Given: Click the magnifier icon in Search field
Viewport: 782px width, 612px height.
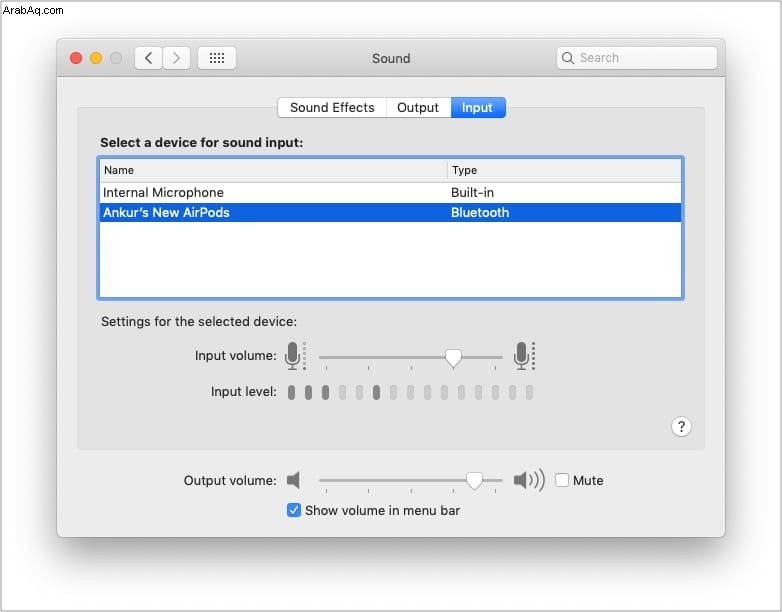Looking at the screenshot, I should point(568,58).
